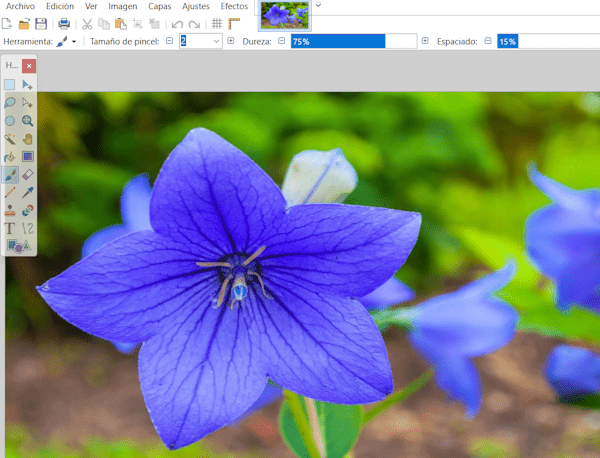Open the Efectos menu

pyautogui.click(x=234, y=6)
